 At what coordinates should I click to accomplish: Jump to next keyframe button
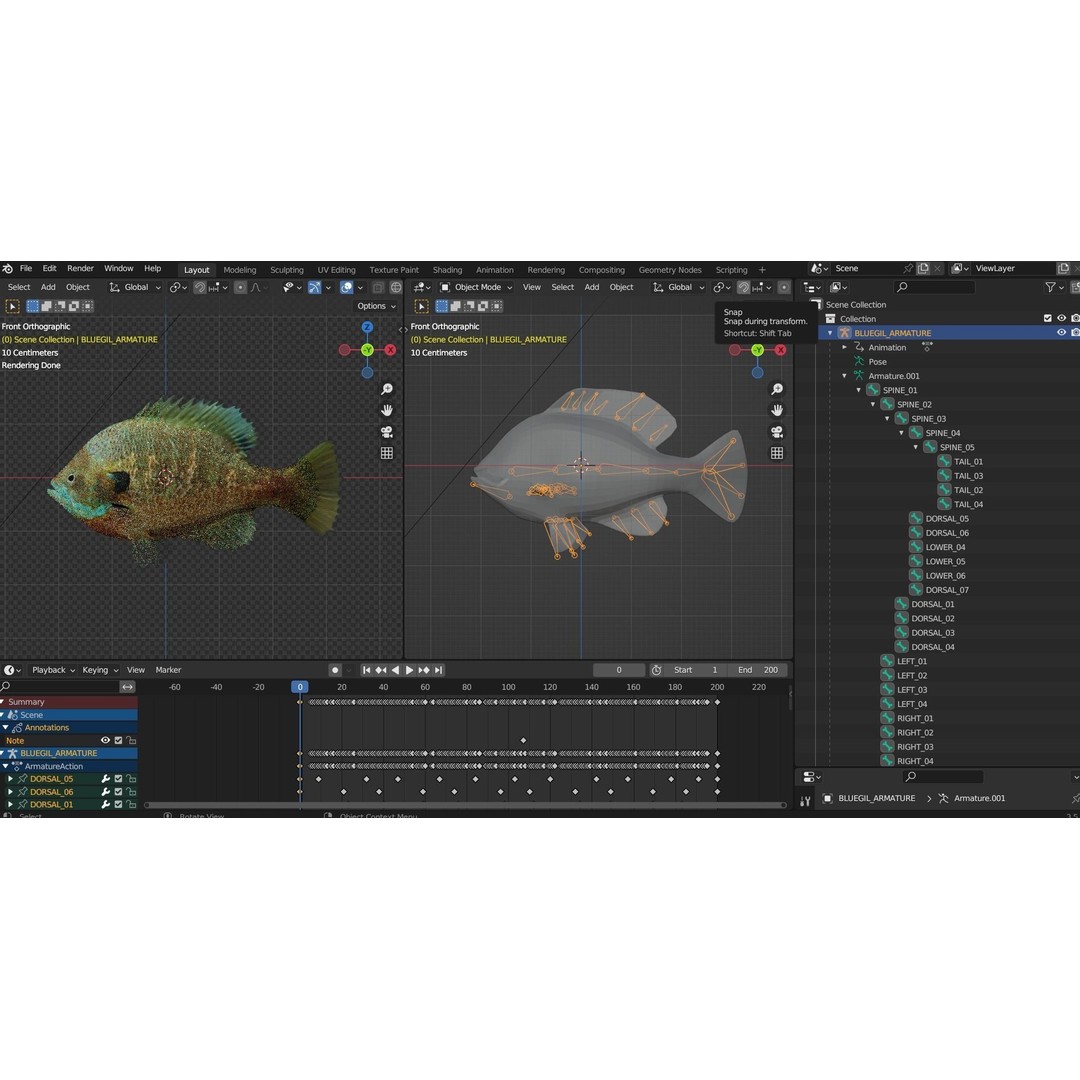[424, 670]
